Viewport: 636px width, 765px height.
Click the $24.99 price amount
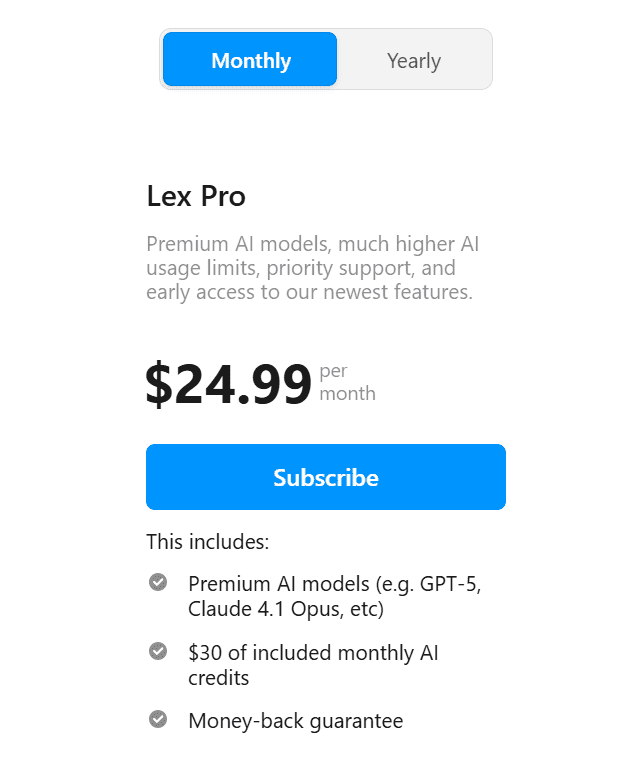229,384
